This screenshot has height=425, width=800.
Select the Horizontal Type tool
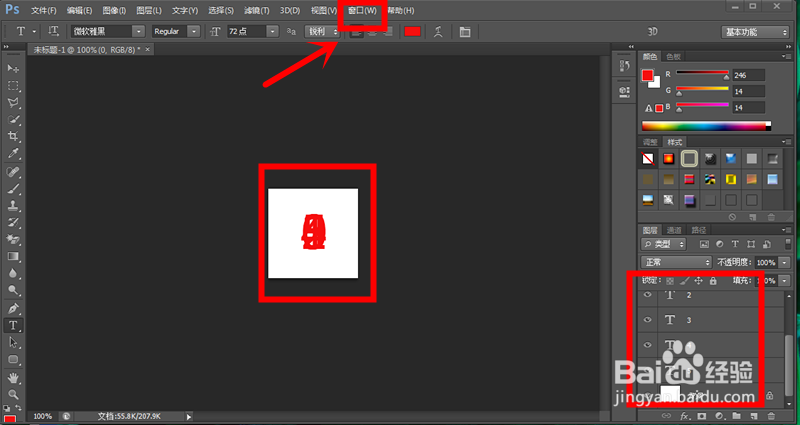click(13, 326)
